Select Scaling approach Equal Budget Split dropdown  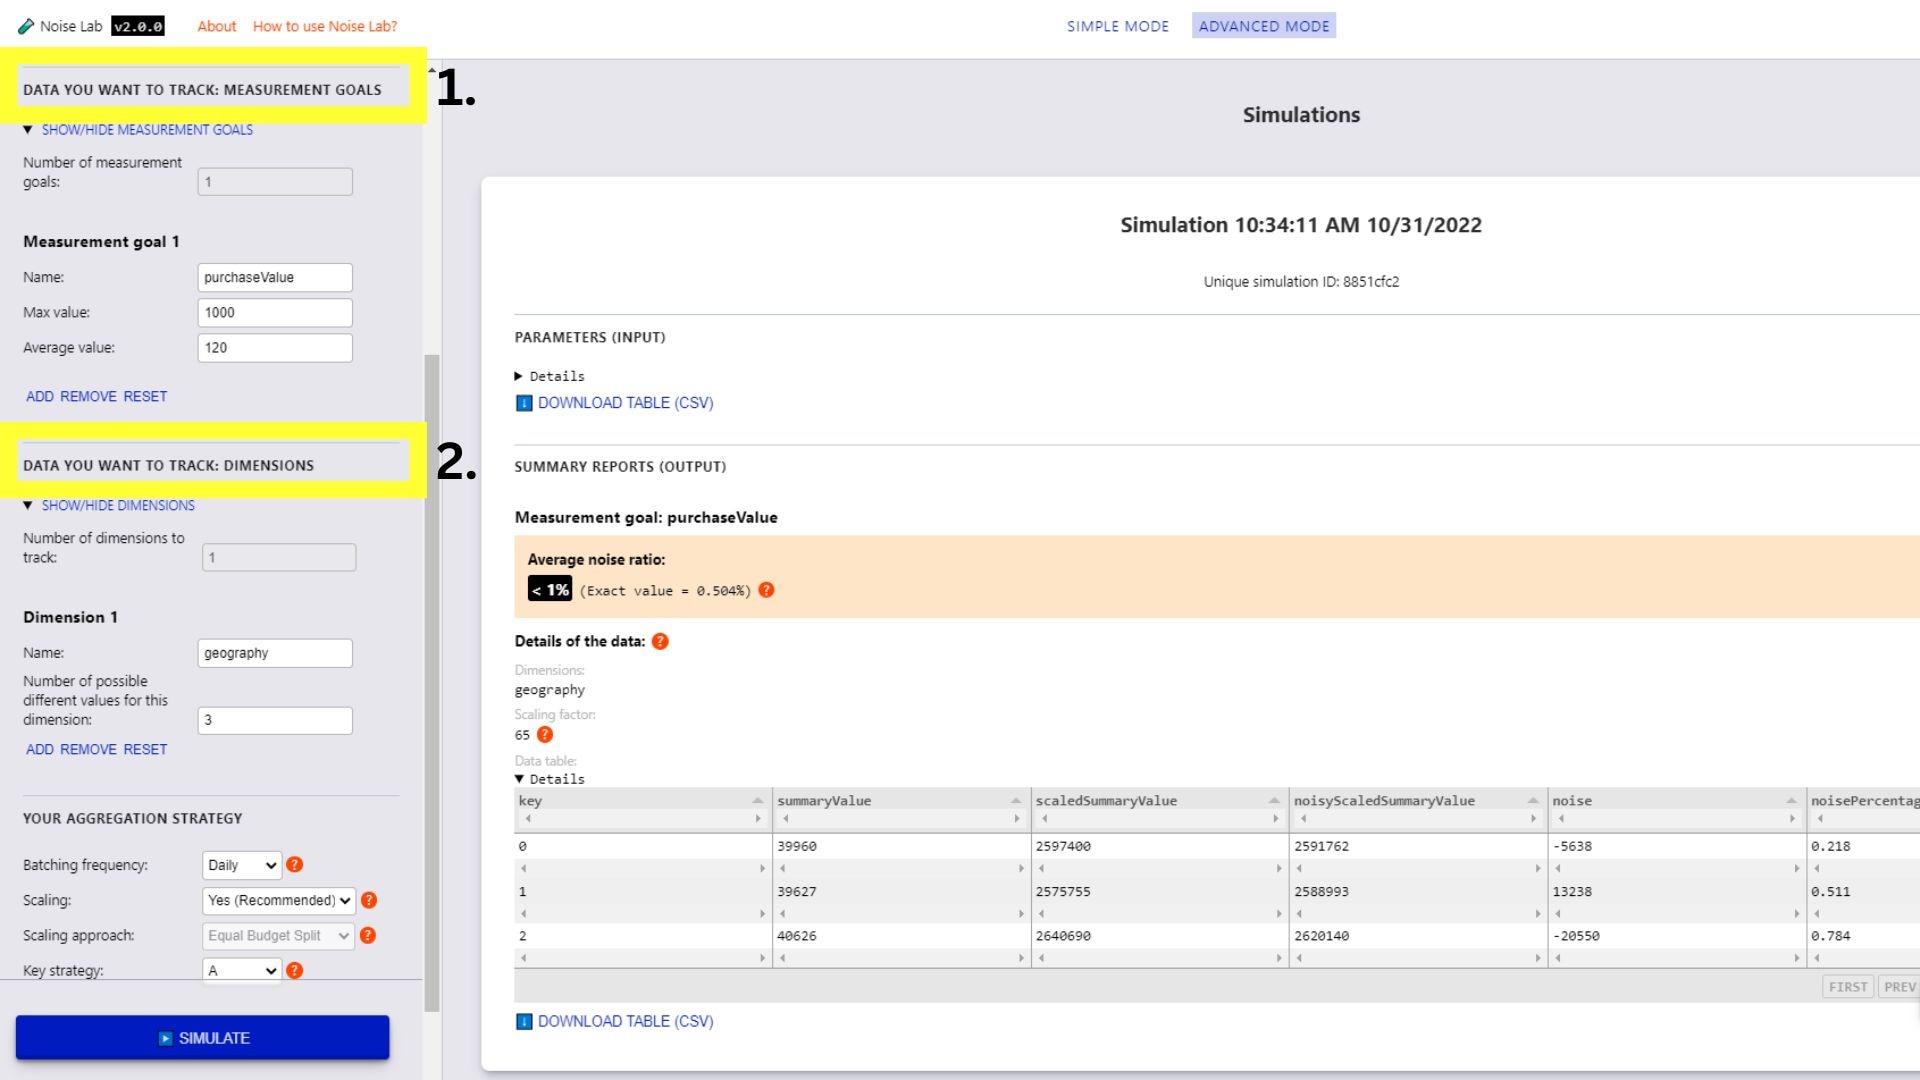coord(278,935)
